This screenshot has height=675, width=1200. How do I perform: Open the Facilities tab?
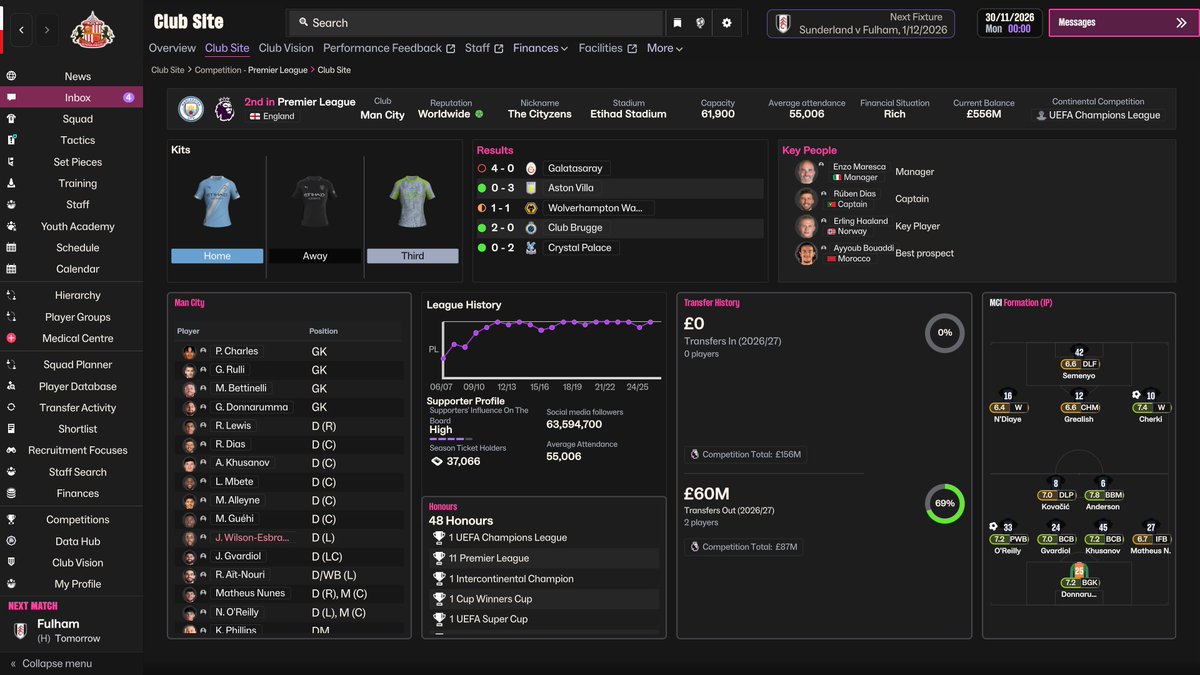(608, 48)
